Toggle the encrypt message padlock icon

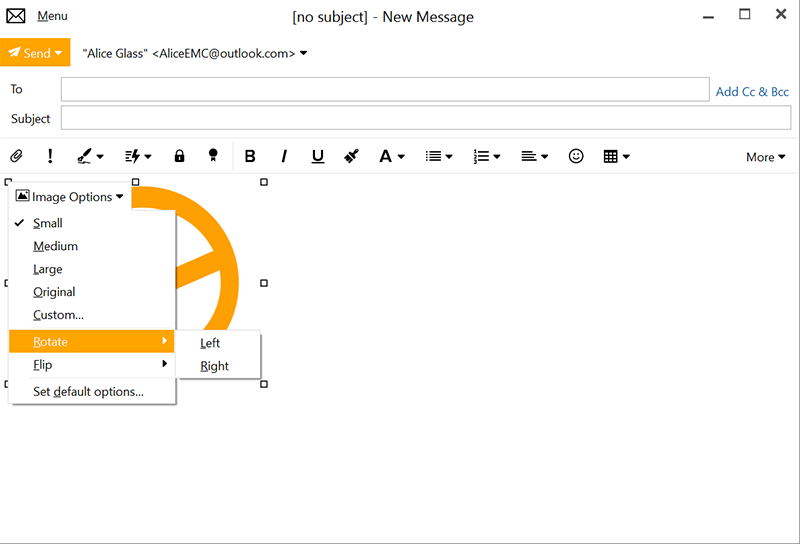pyautogui.click(x=179, y=156)
